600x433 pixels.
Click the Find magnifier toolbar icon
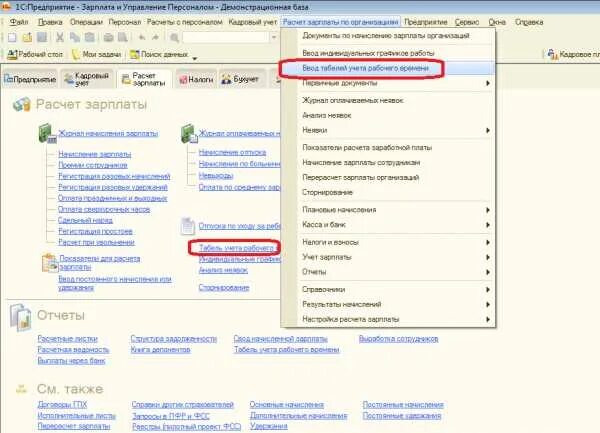(x=174, y=37)
